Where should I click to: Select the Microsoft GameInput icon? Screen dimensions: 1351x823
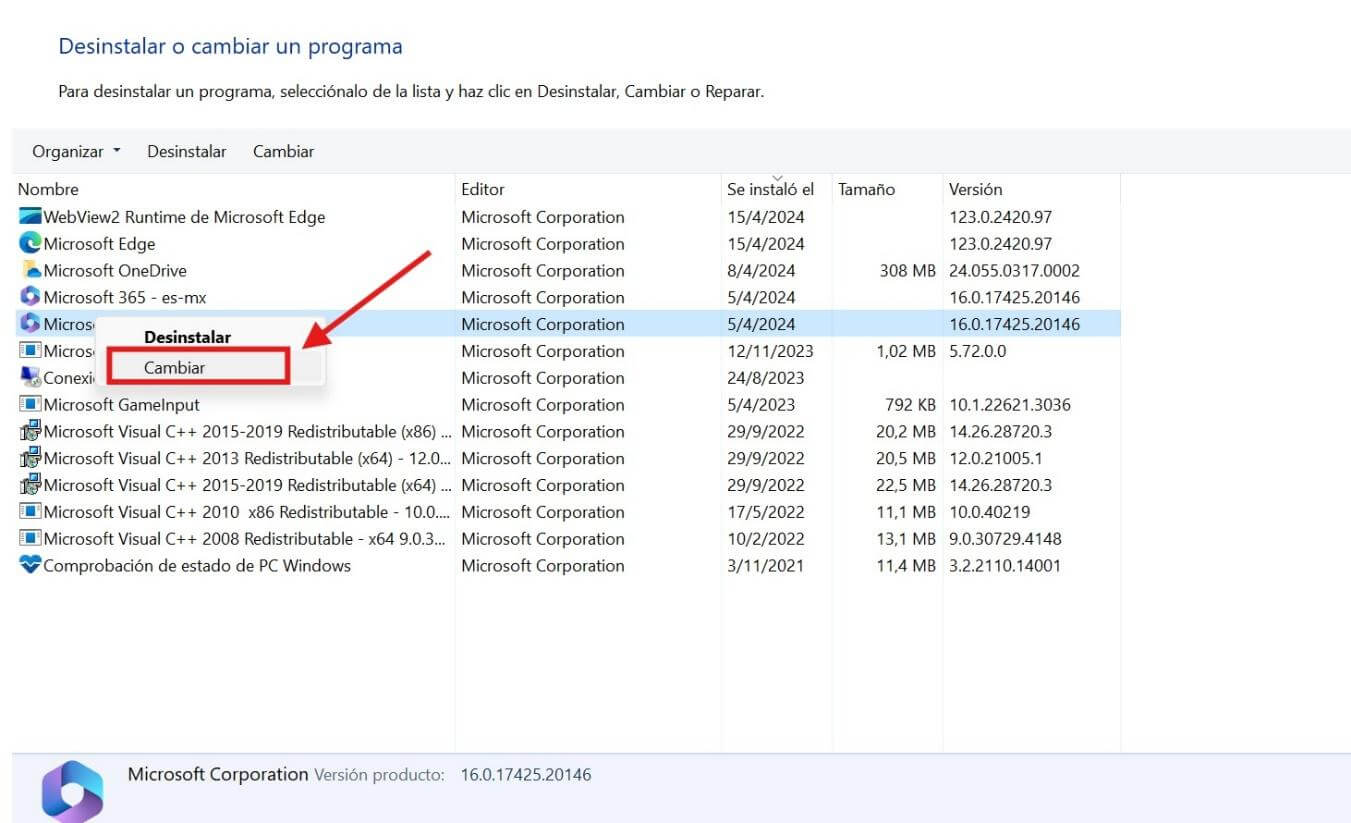click(28, 404)
